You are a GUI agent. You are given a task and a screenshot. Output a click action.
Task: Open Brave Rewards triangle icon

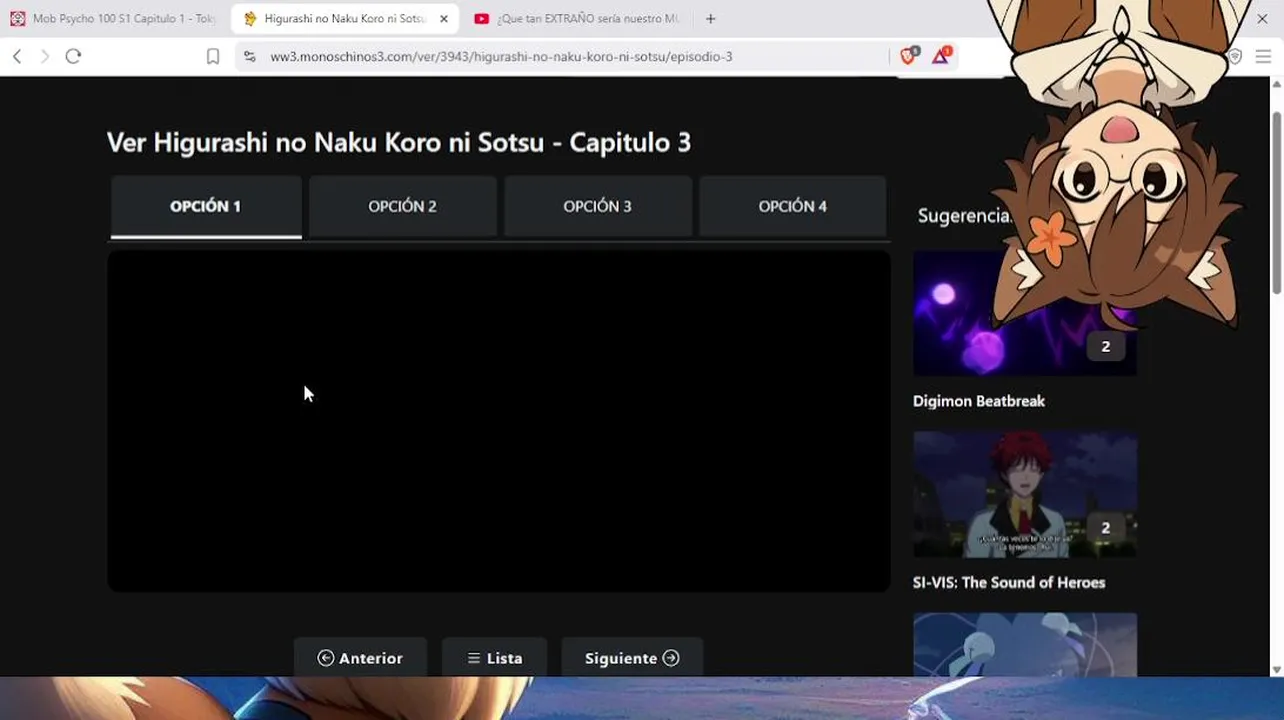941,56
